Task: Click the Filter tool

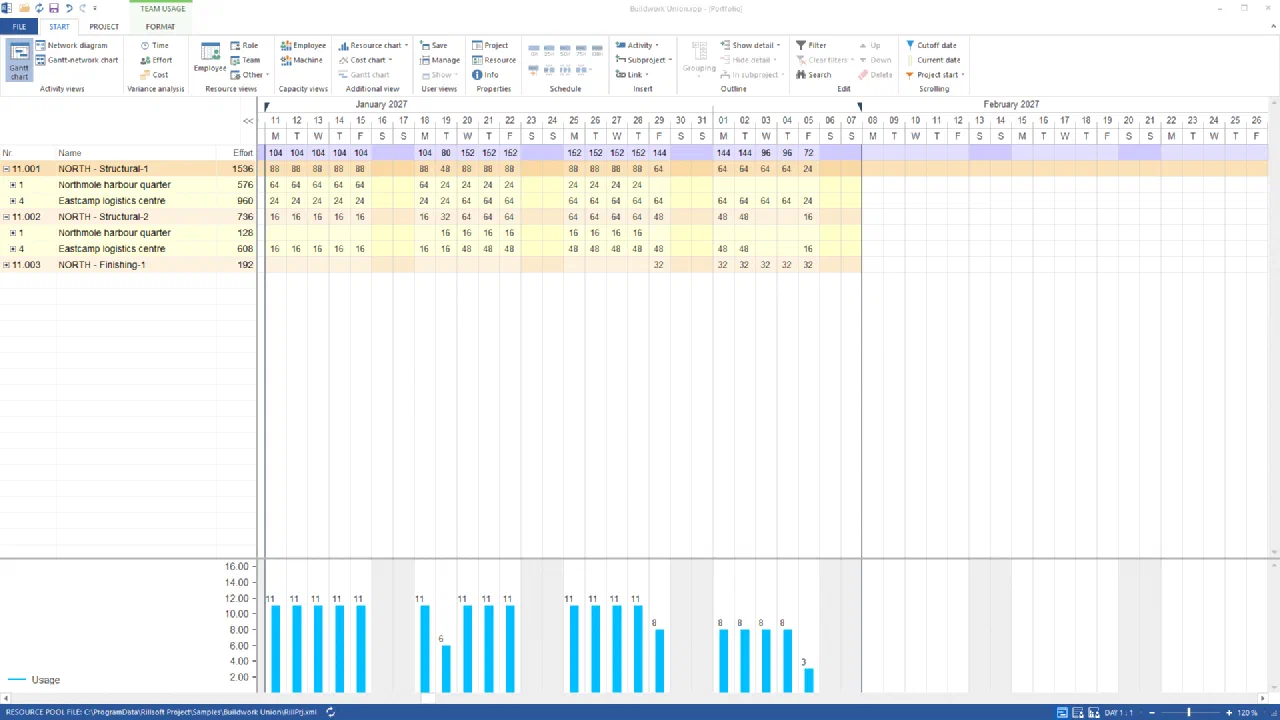Action: pos(811,45)
